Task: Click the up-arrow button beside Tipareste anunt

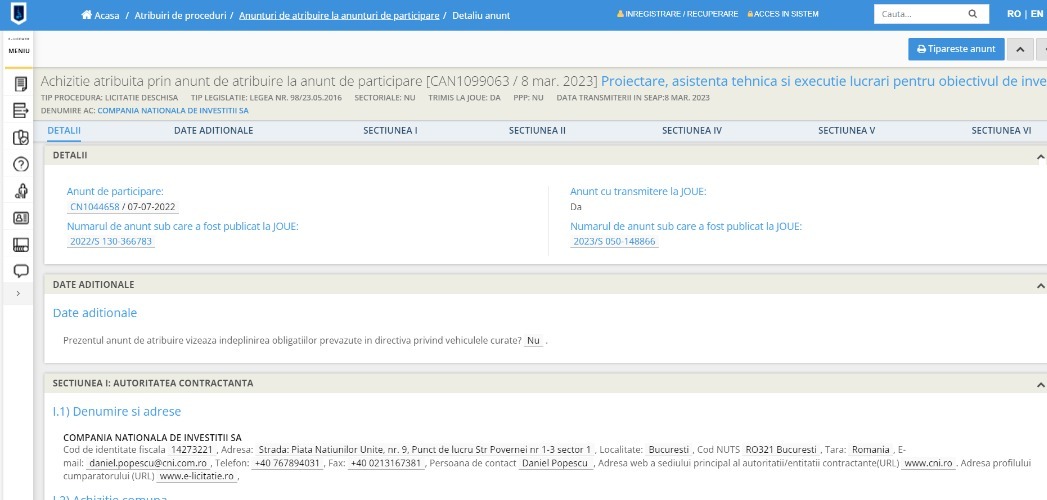Action: [1020, 49]
